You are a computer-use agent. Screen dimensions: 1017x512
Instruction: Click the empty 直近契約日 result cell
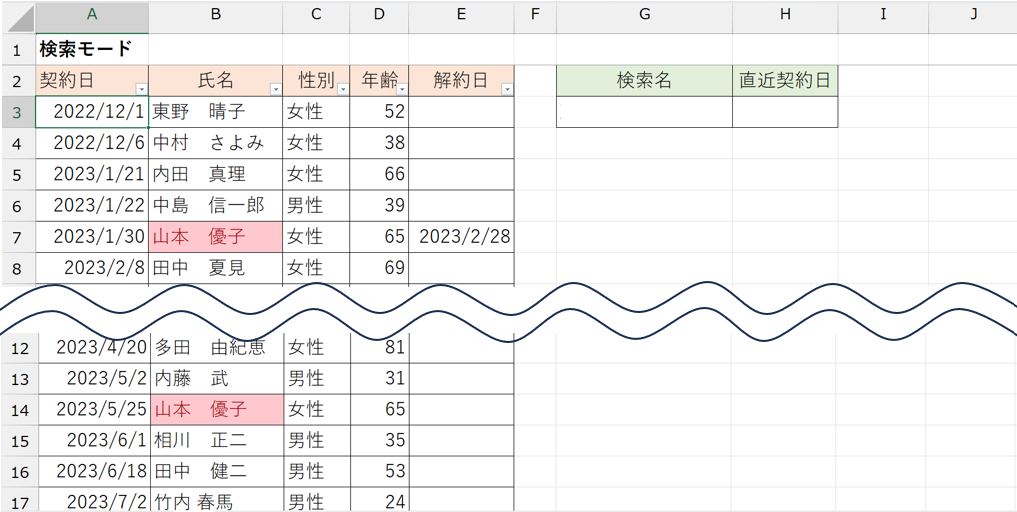click(785, 112)
